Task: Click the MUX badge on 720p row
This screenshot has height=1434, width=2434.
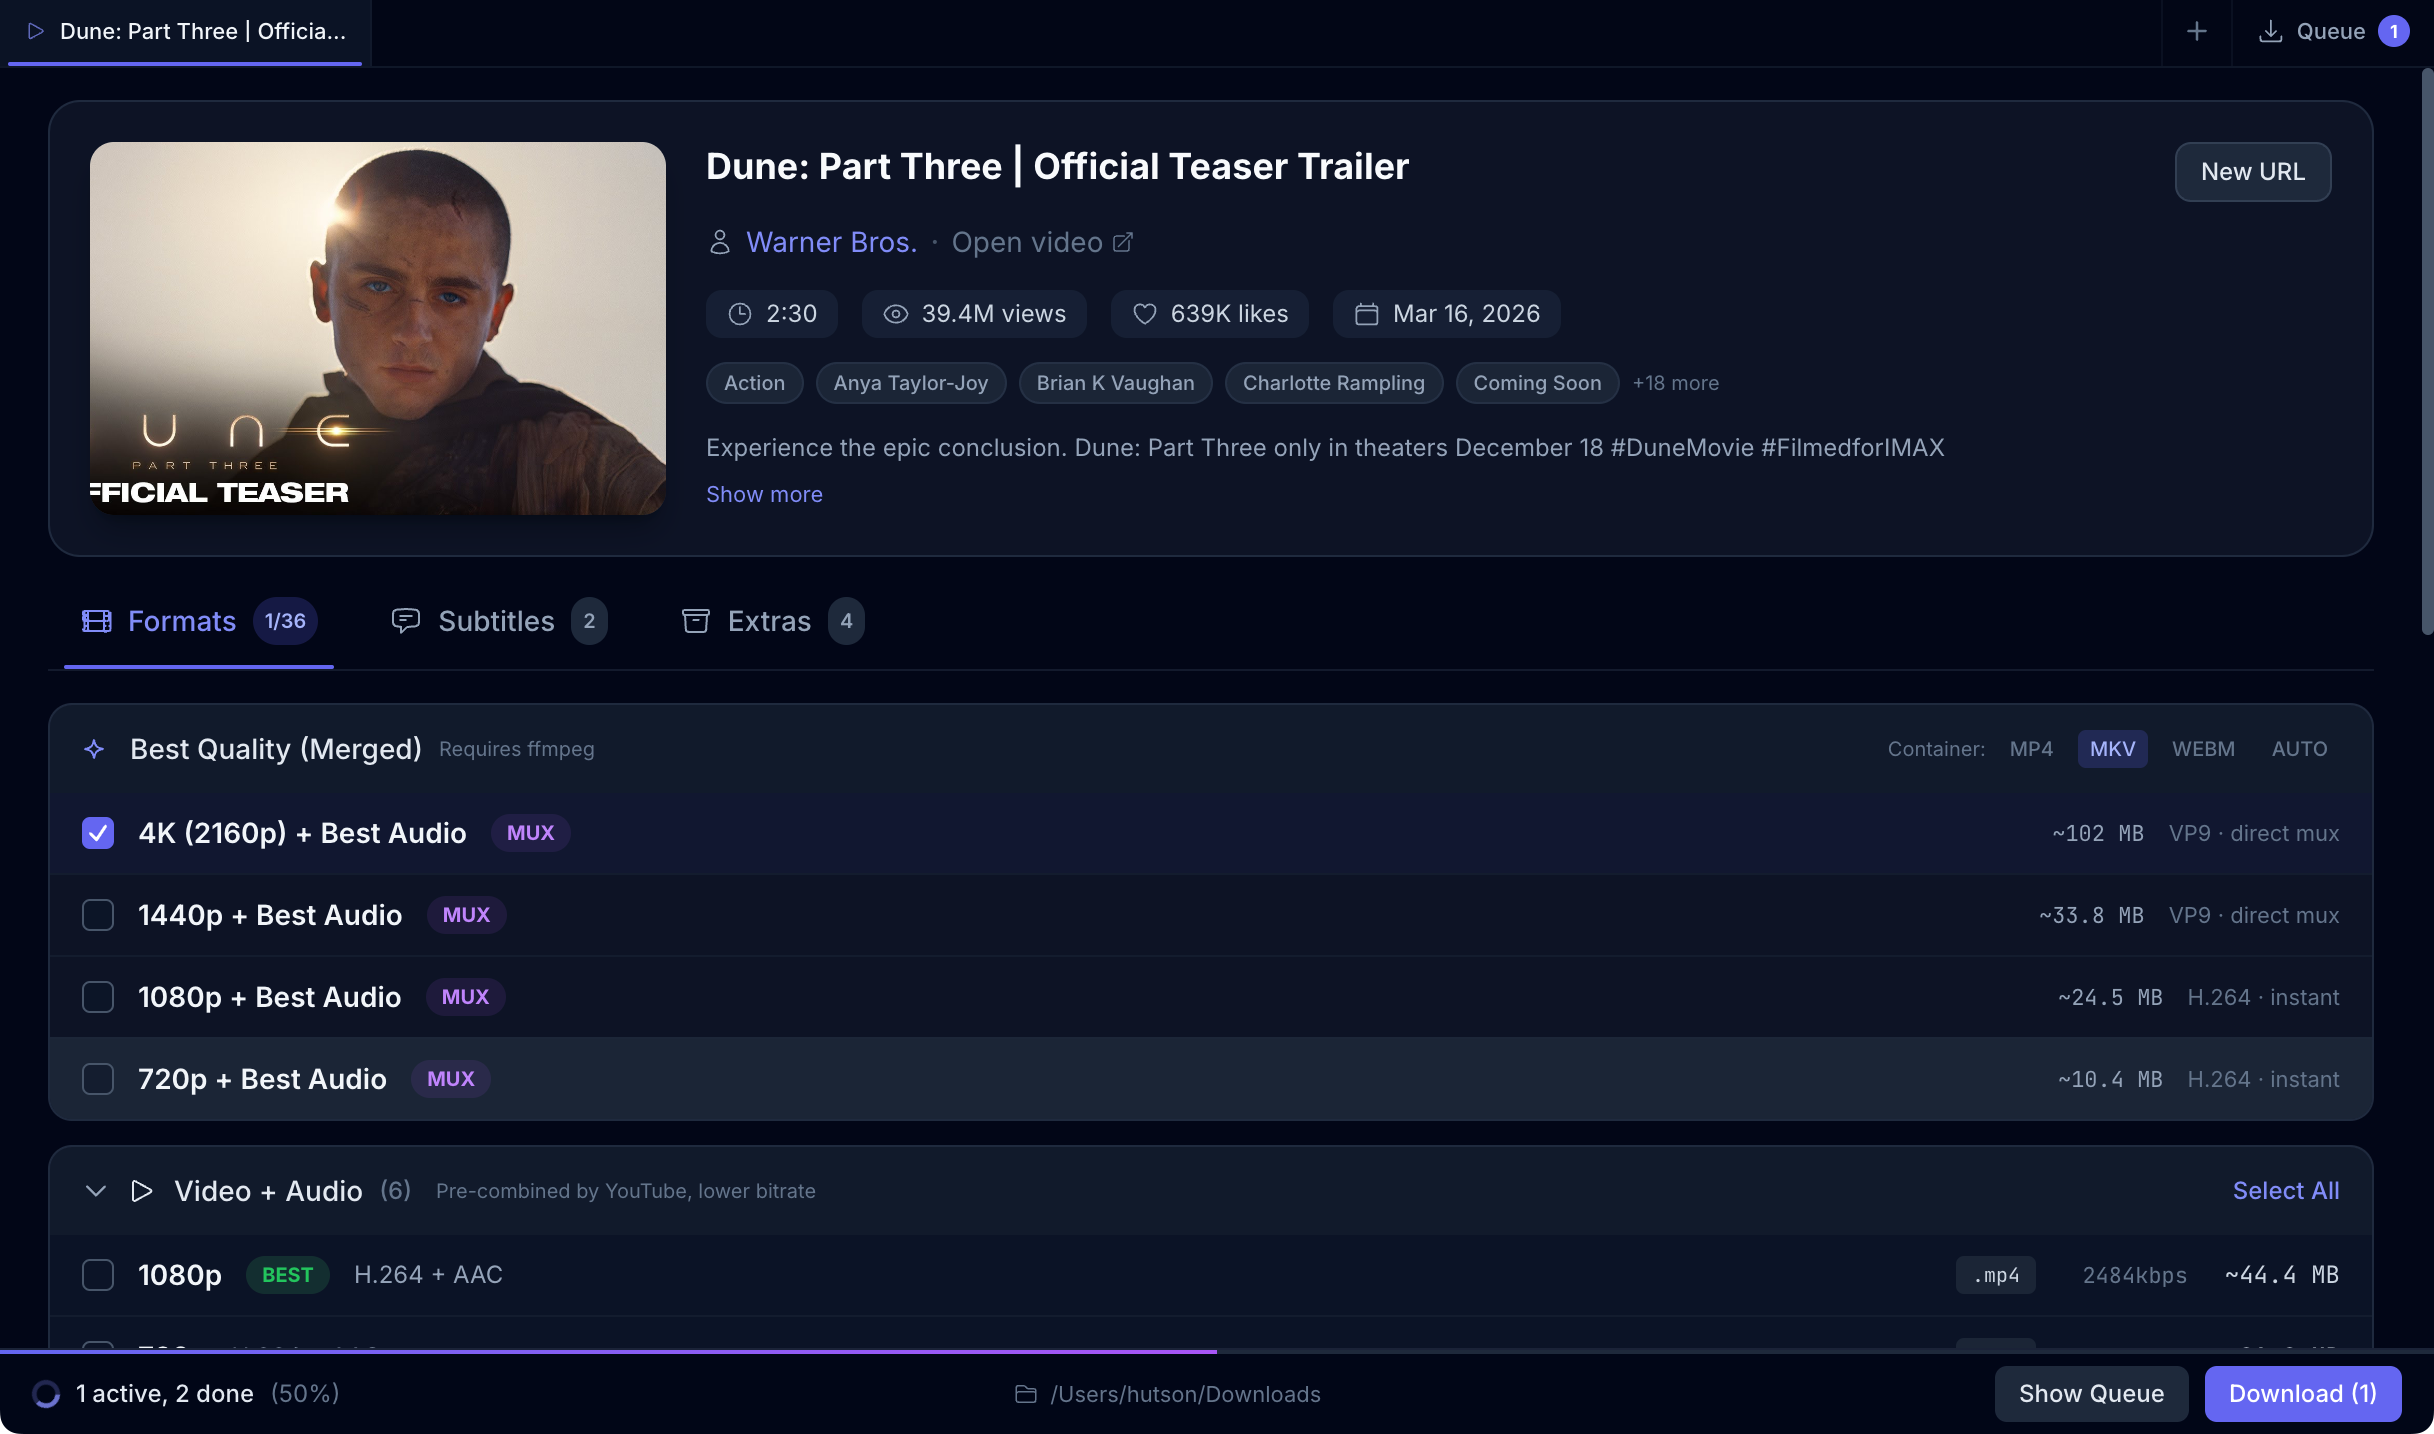Action: (450, 1079)
